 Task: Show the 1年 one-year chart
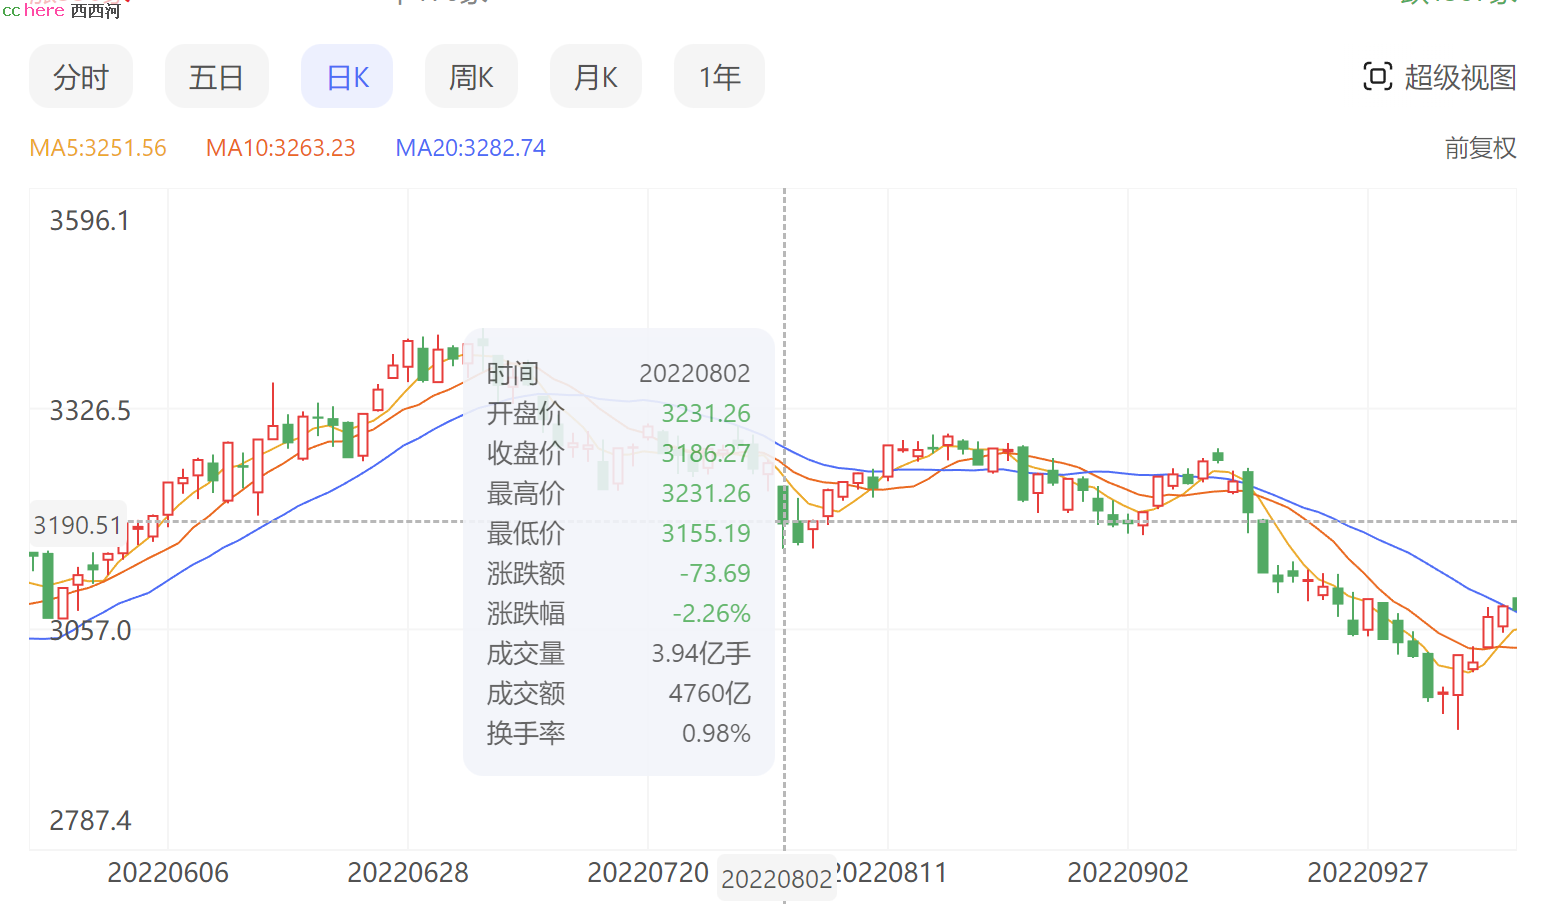(x=719, y=77)
